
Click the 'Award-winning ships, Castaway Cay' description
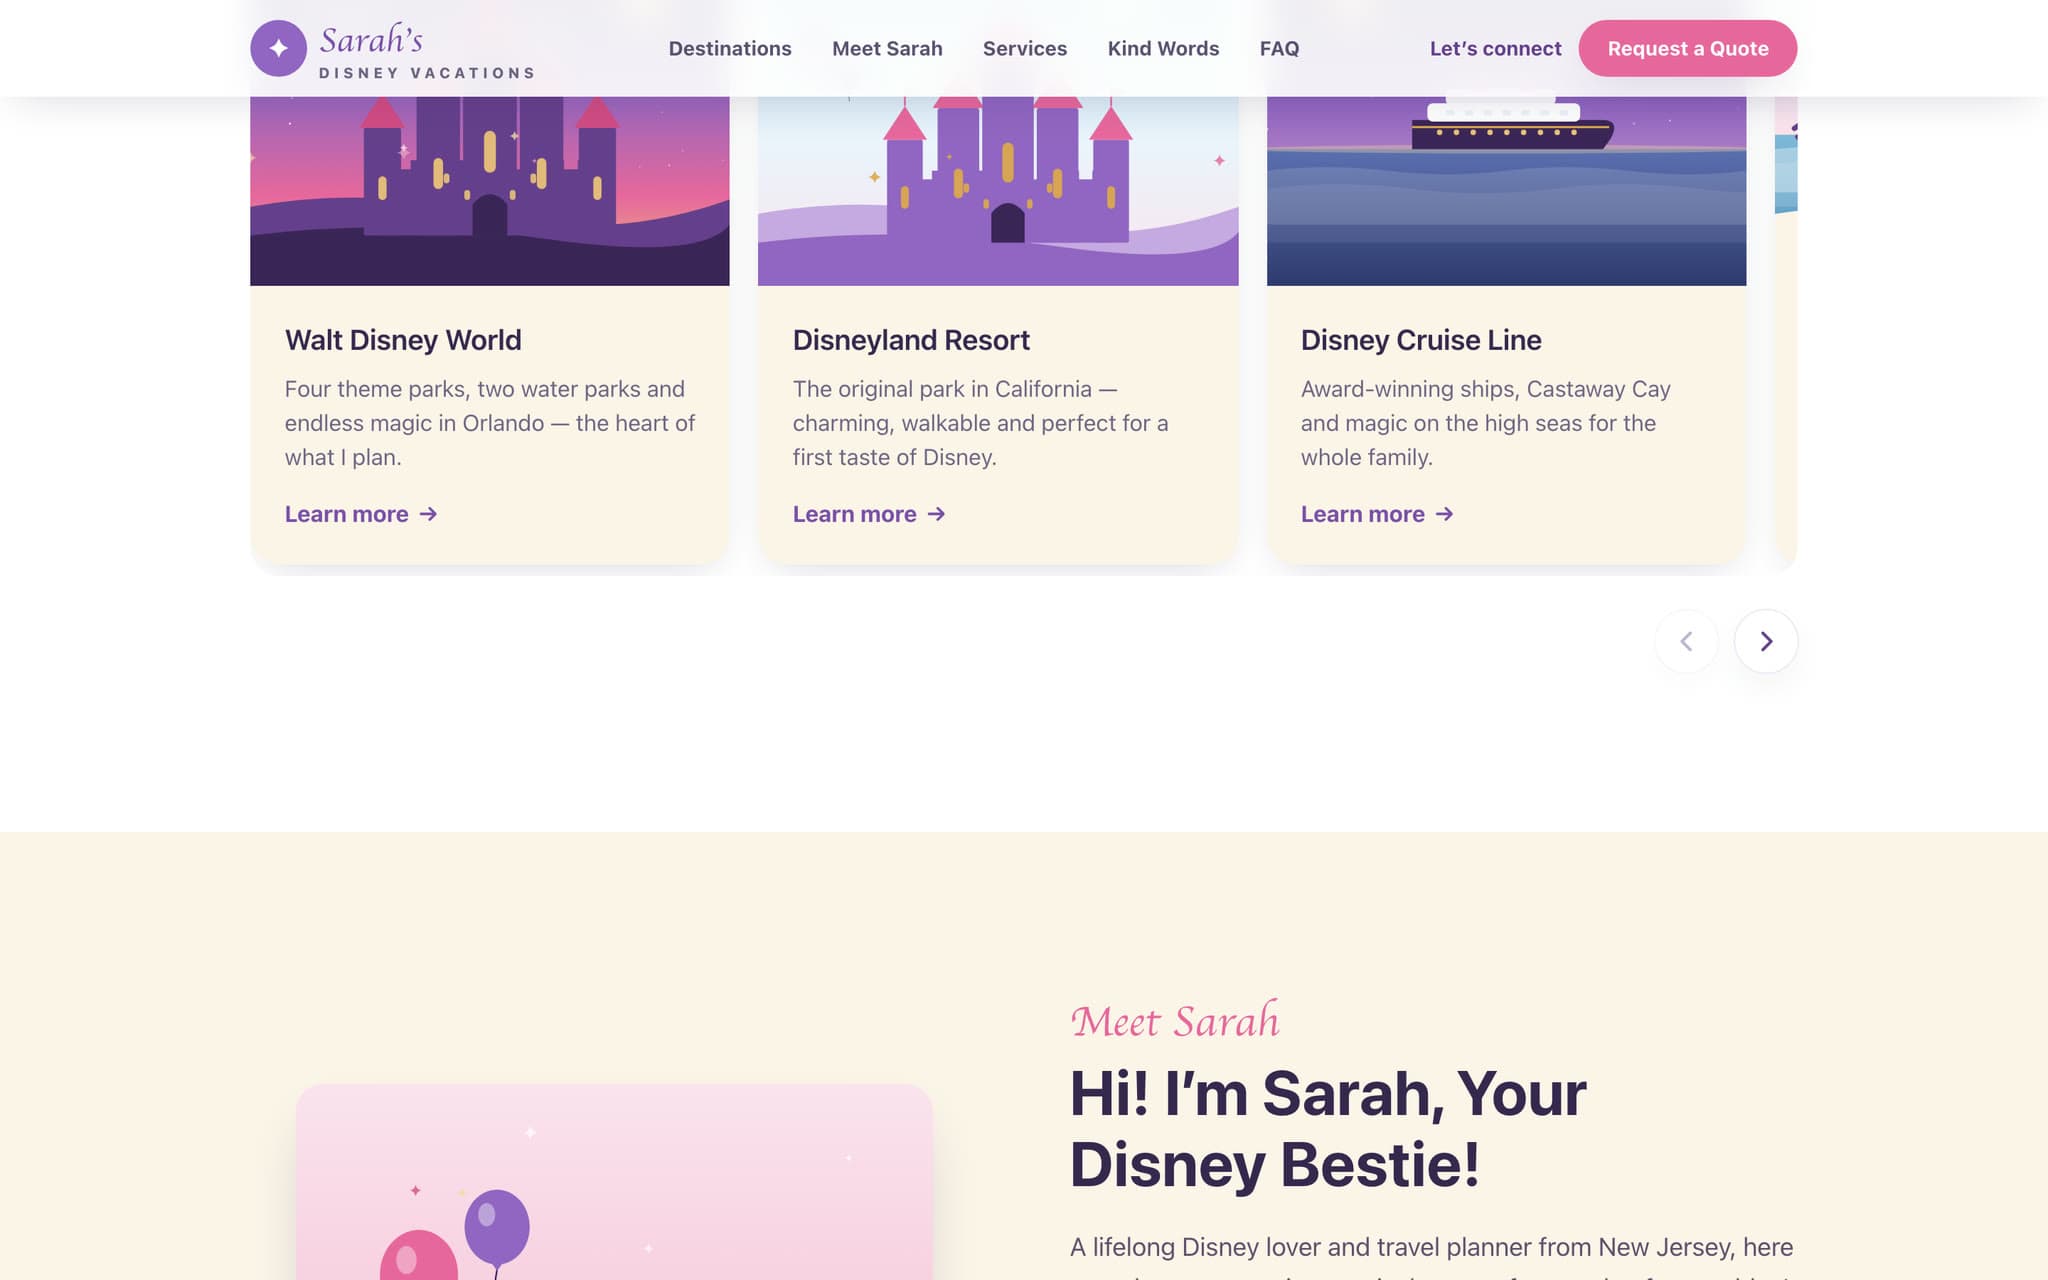[1486, 423]
